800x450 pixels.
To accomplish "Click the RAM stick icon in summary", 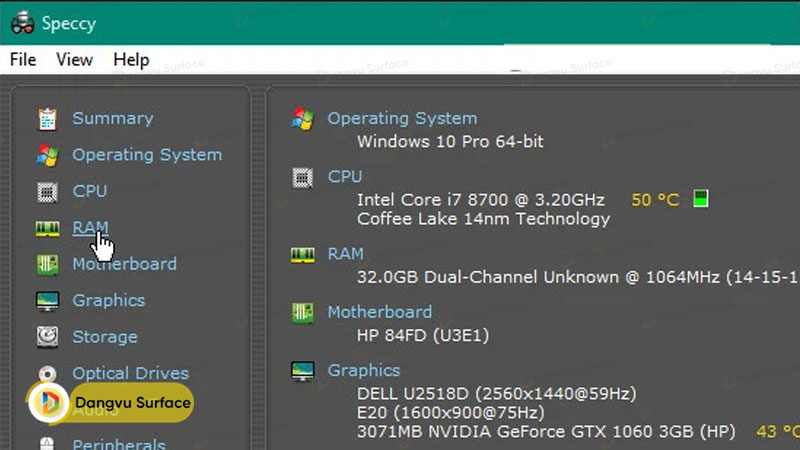I will 303,255.
